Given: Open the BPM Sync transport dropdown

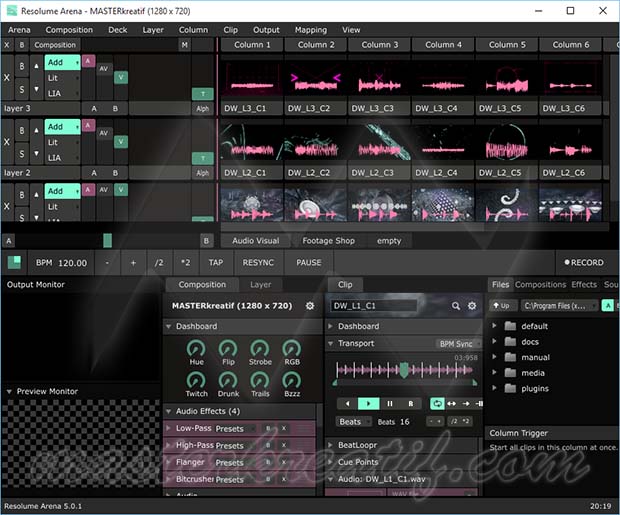Looking at the screenshot, I should tap(458, 344).
